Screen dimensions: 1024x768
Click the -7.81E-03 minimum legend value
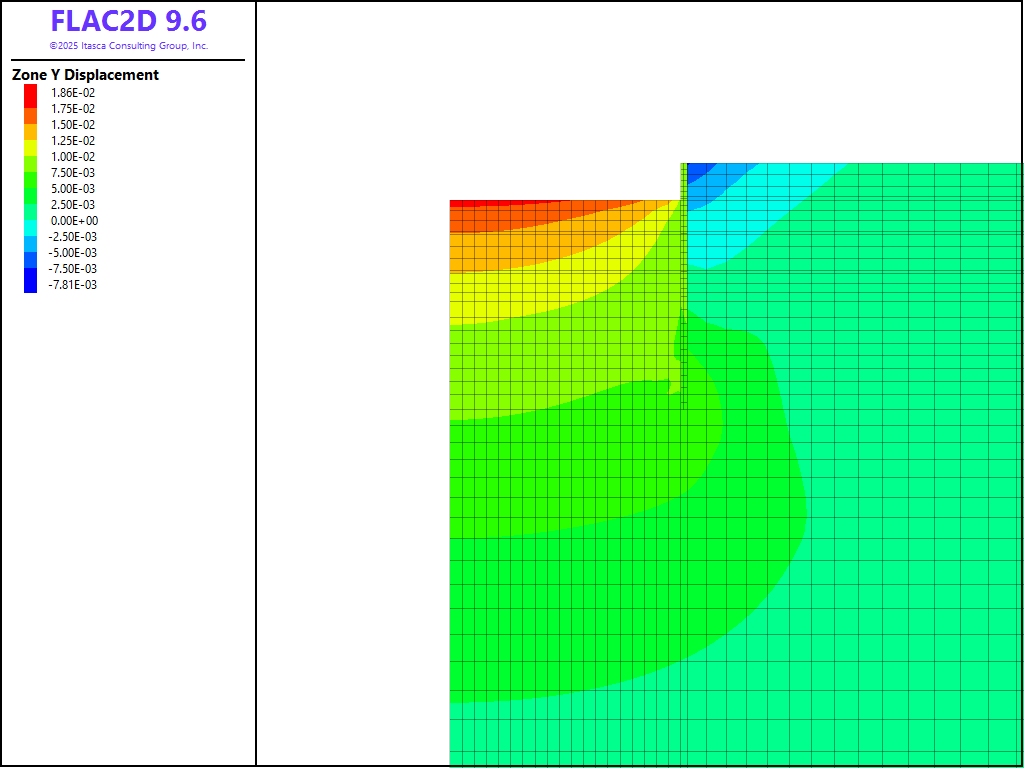73,285
